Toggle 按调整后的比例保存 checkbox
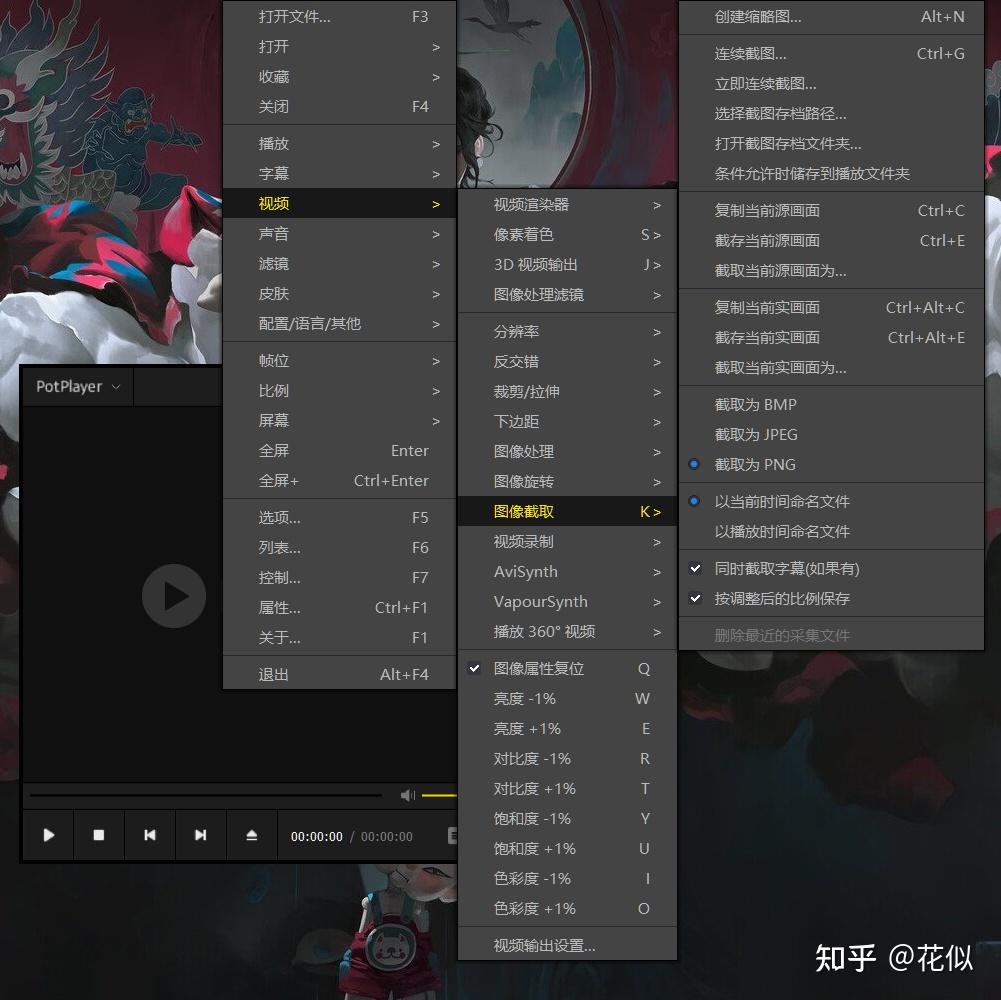 [831, 599]
